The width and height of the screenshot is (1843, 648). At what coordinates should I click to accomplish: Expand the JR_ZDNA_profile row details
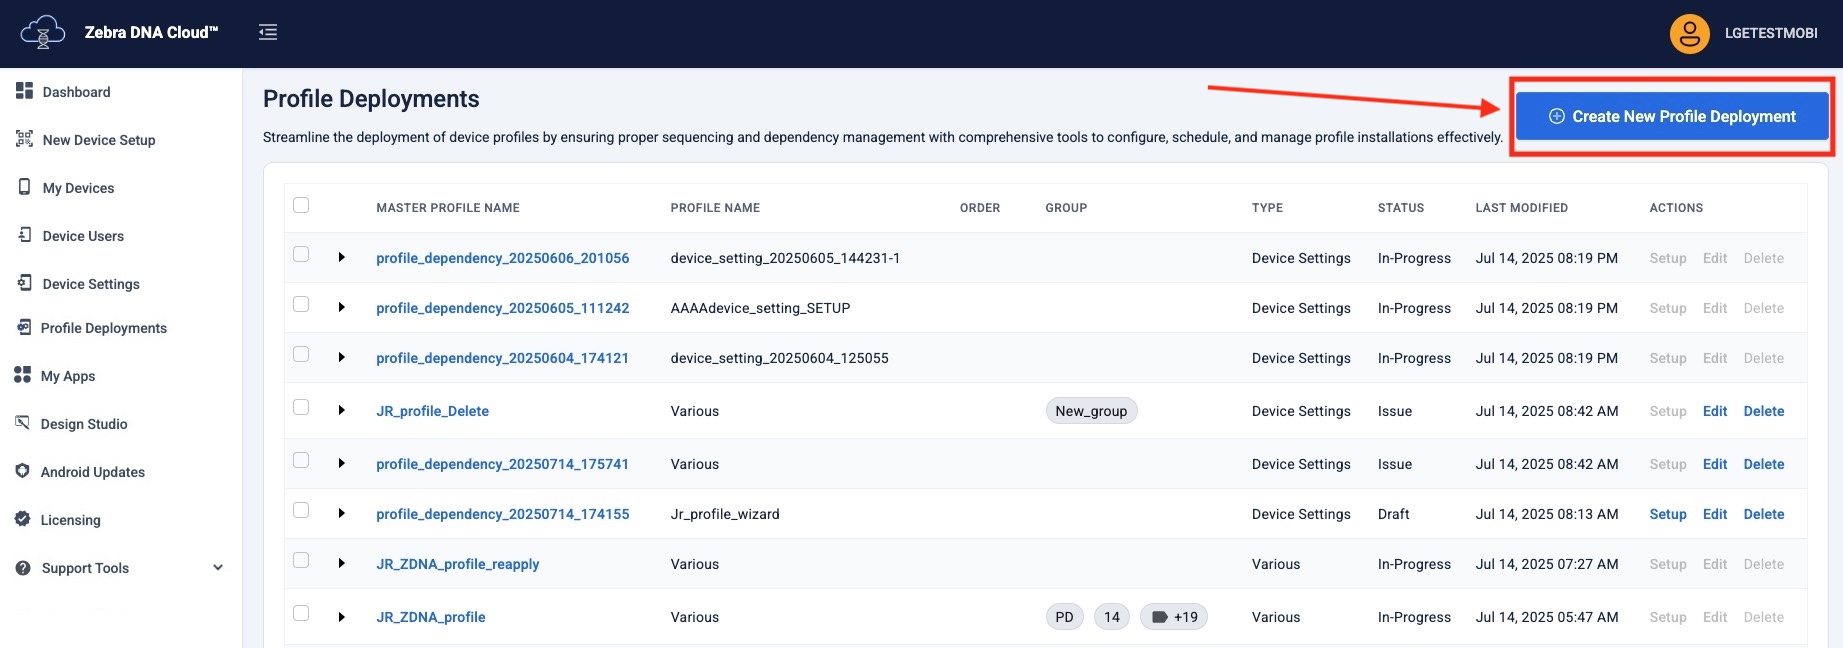tap(342, 617)
